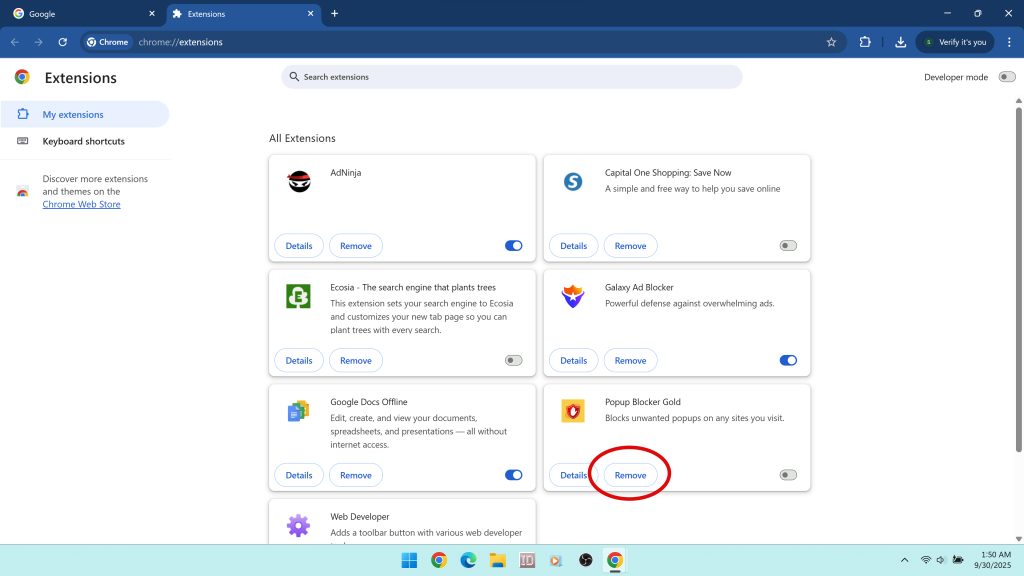Open Keyboard shortcuts in the sidebar
This screenshot has width=1024, height=576.
click(83, 141)
